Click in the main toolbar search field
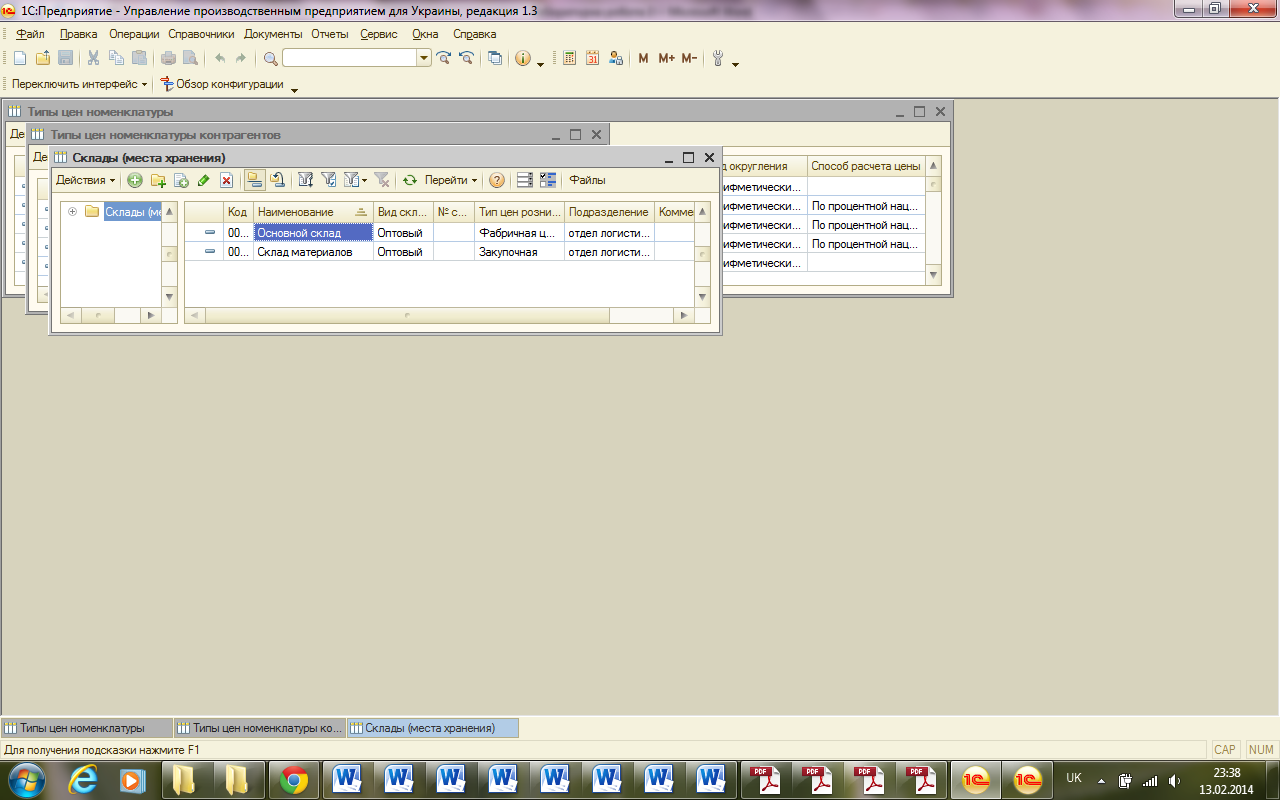 point(349,58)
